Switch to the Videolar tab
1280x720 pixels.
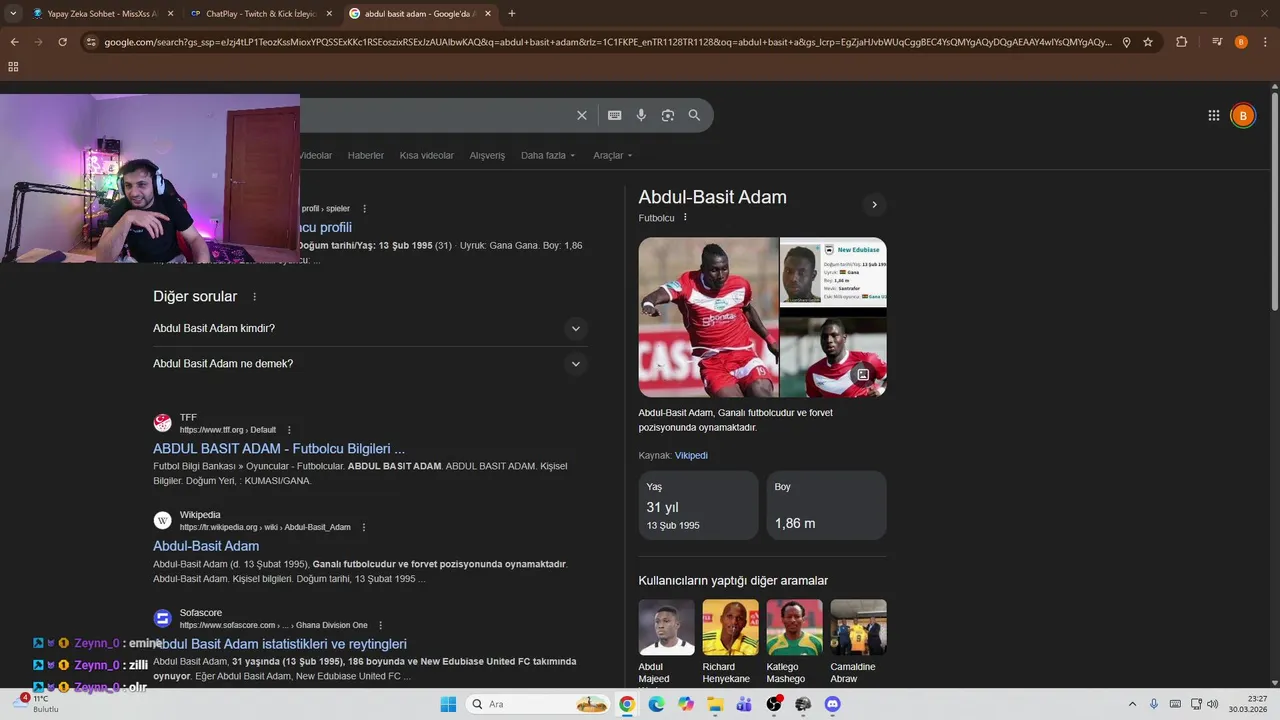tap(316, 155)
